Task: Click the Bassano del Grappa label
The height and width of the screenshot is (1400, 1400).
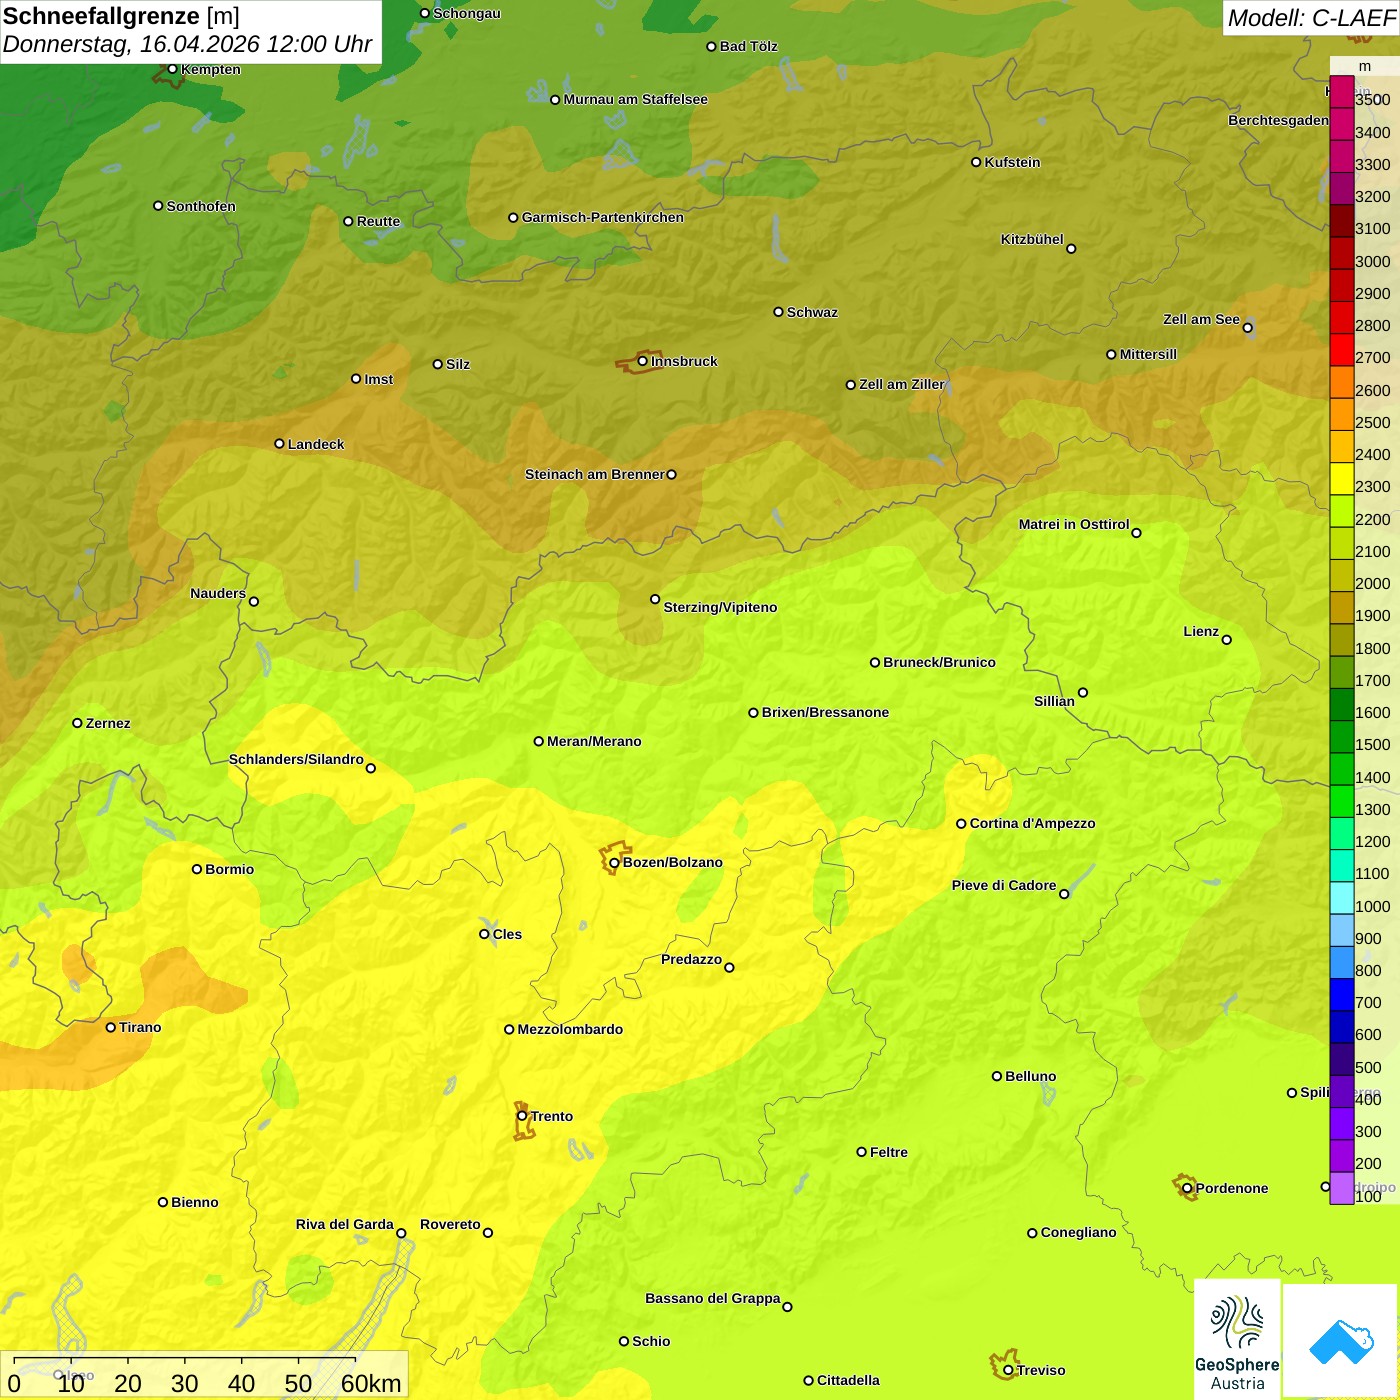Action: coord(713,1298)
